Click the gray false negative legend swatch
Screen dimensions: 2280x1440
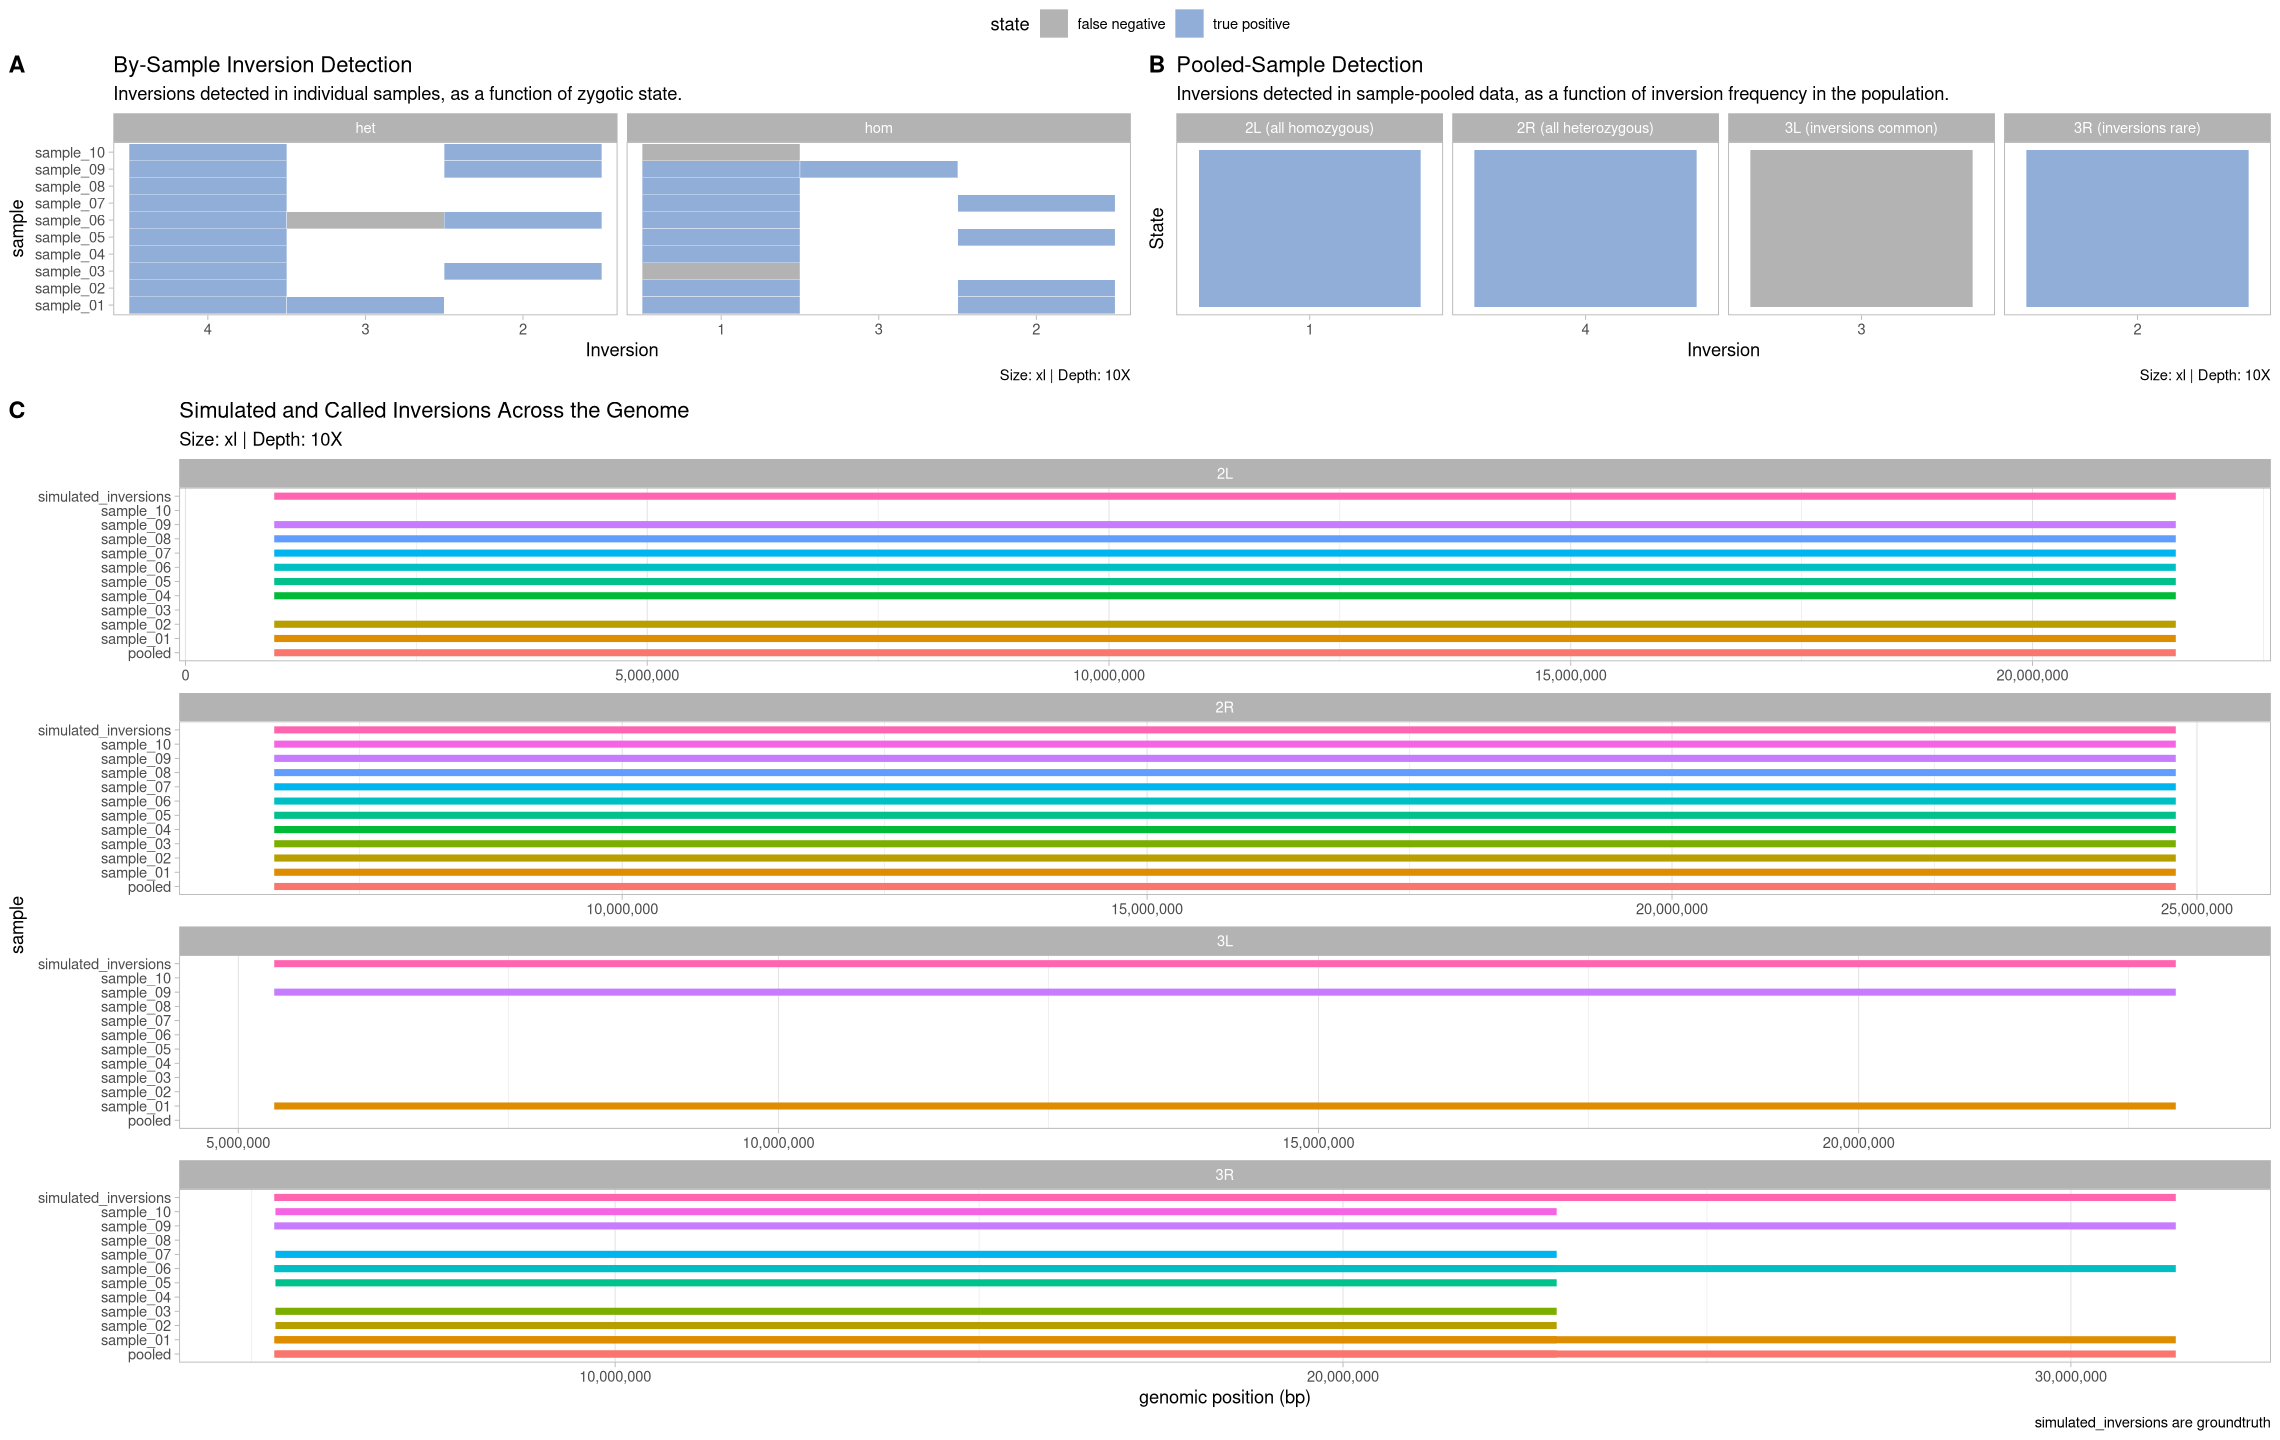click(x=1053, y=24)
